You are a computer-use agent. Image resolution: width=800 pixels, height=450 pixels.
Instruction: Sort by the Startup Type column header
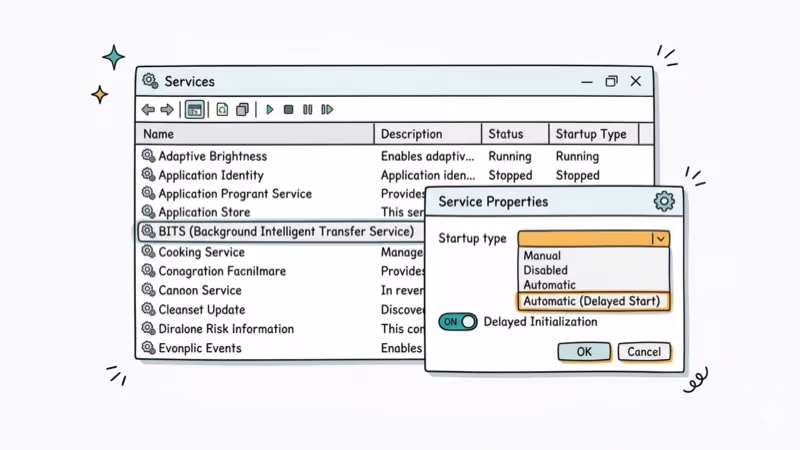click(x=593, y=134)
